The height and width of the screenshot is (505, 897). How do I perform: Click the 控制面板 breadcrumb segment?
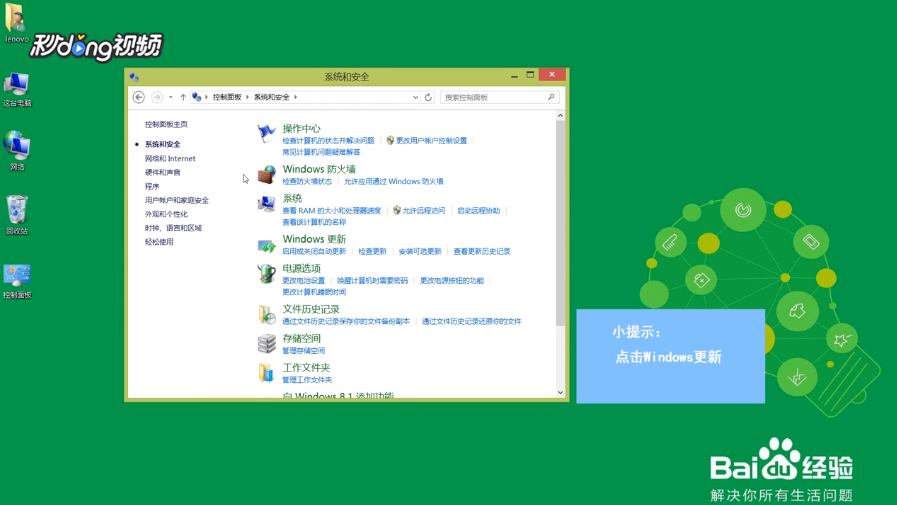pyautogui.click(x=227, y=97)
